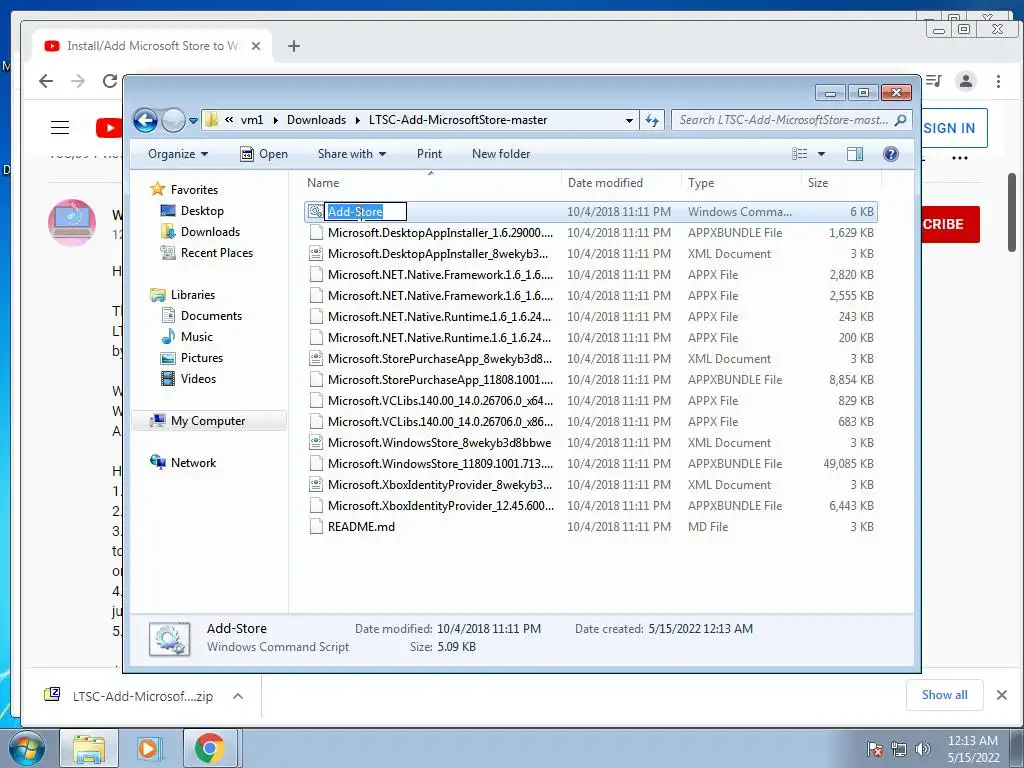The height and width of the screenshot is (768, 1024).
Task: Close the Chrome downloads bar
Action: coord(1002,695)
